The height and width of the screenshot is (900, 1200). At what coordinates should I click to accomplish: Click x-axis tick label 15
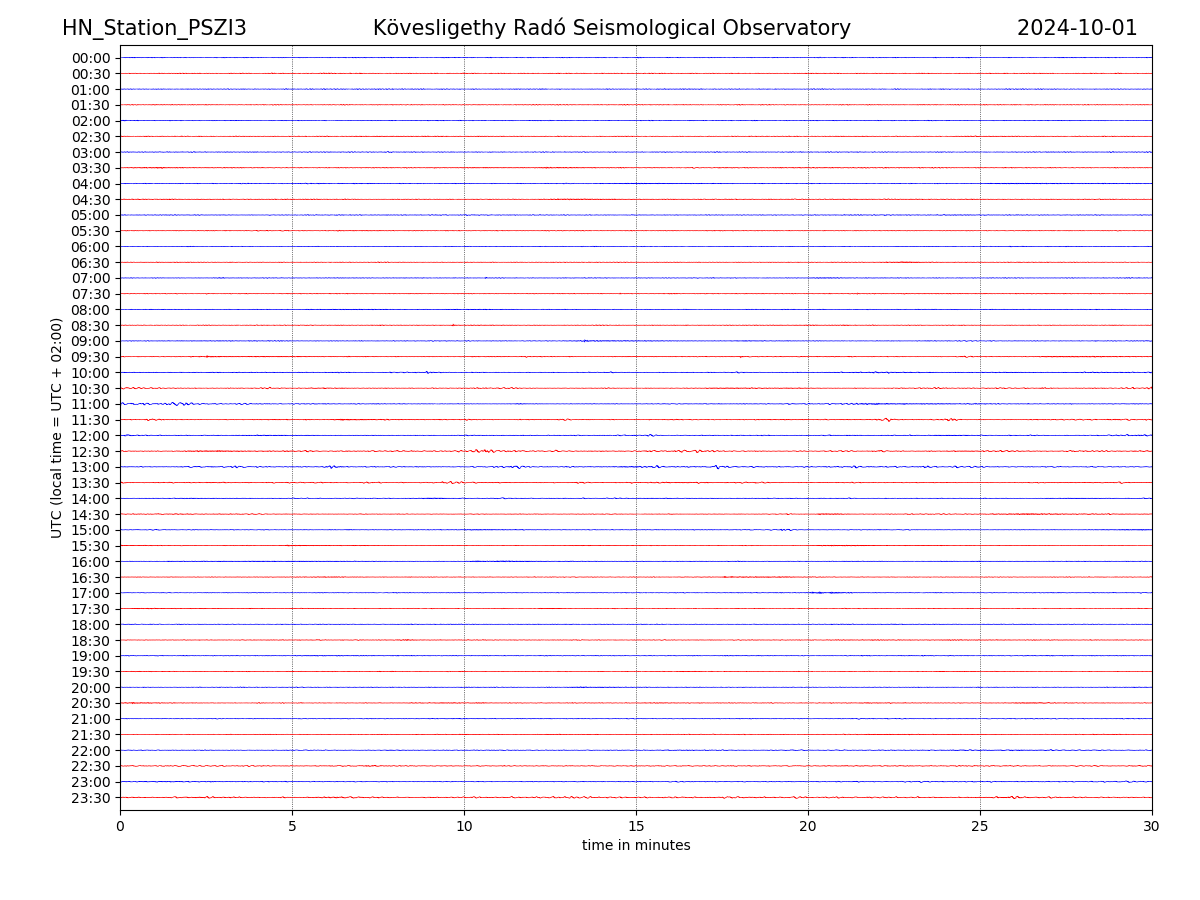click(x=636, y=826)
